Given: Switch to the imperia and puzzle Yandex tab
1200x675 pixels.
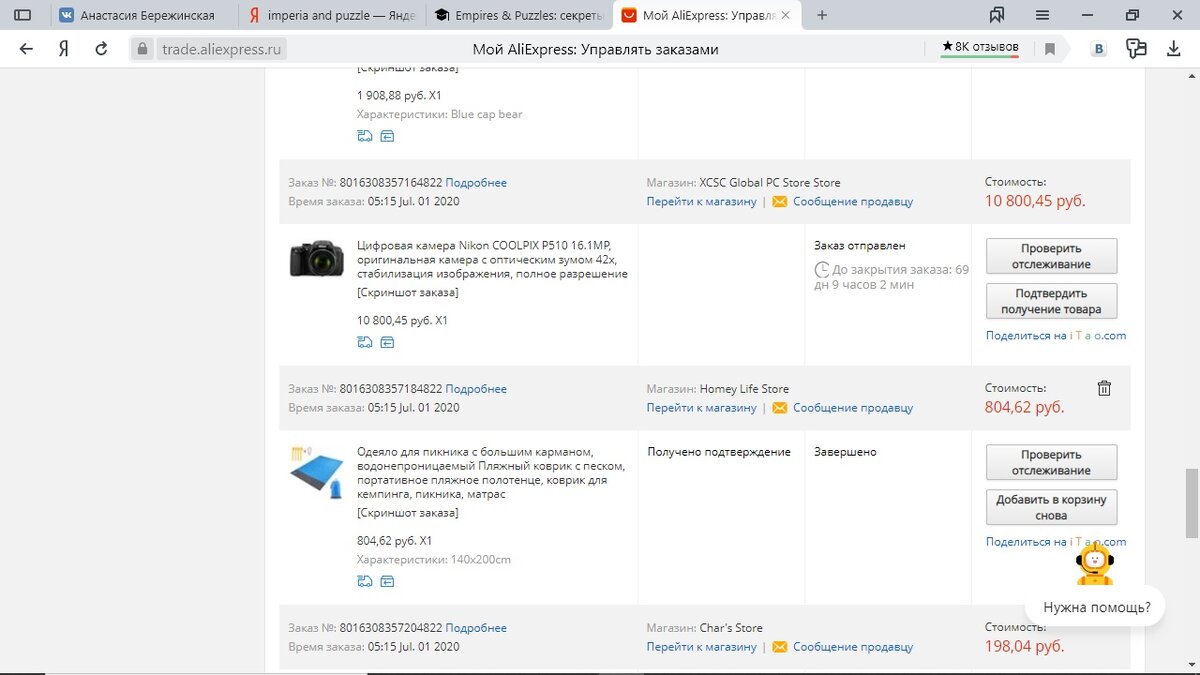Looking at the screenshot, I should click(x=333, y=15).
